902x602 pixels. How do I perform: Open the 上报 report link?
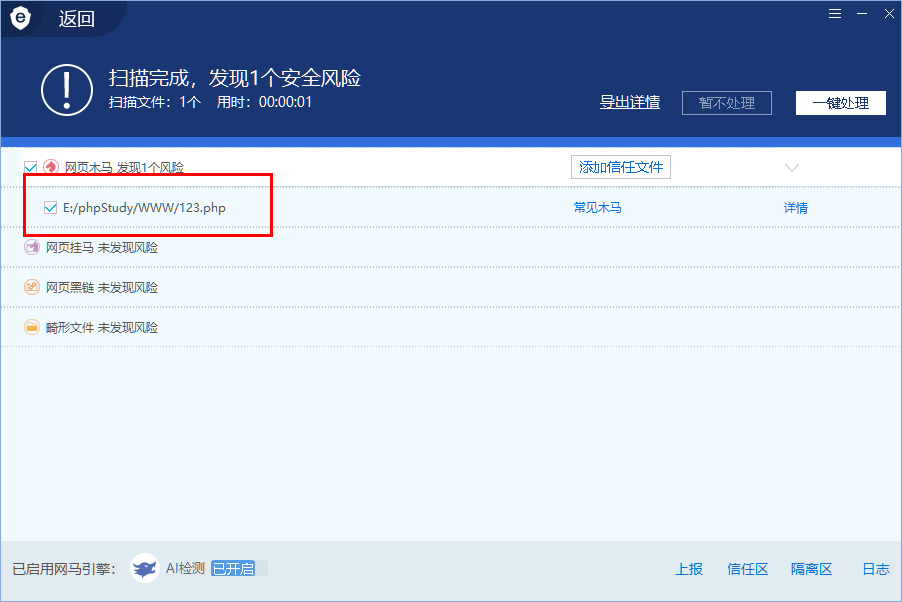coord(689,569)
